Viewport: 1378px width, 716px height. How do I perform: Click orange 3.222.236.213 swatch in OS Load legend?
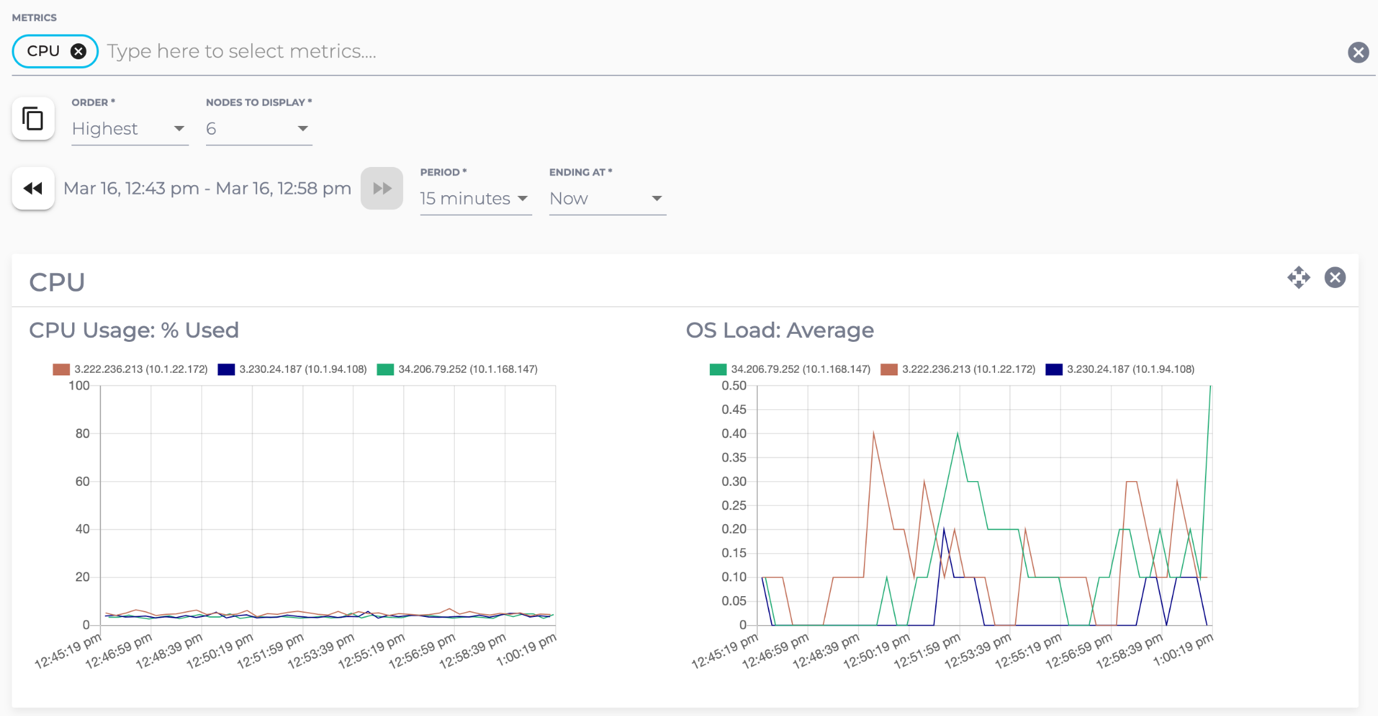pyautogui.click(x=889, y=369)
